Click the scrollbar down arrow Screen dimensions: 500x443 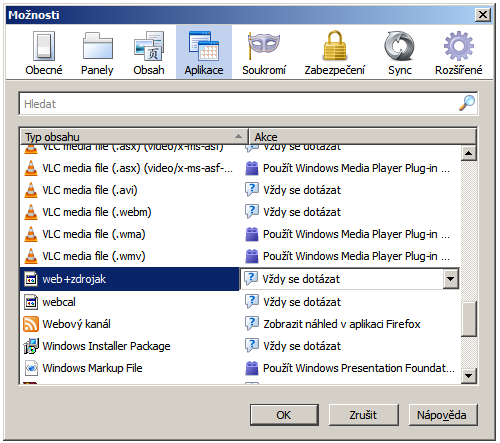click(469, 376)
